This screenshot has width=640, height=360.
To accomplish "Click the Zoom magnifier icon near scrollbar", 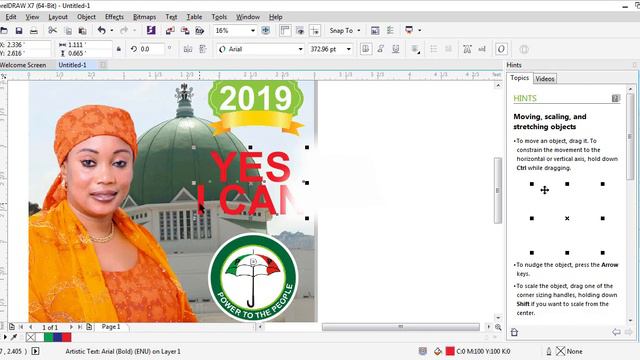I will coord(498,327).
